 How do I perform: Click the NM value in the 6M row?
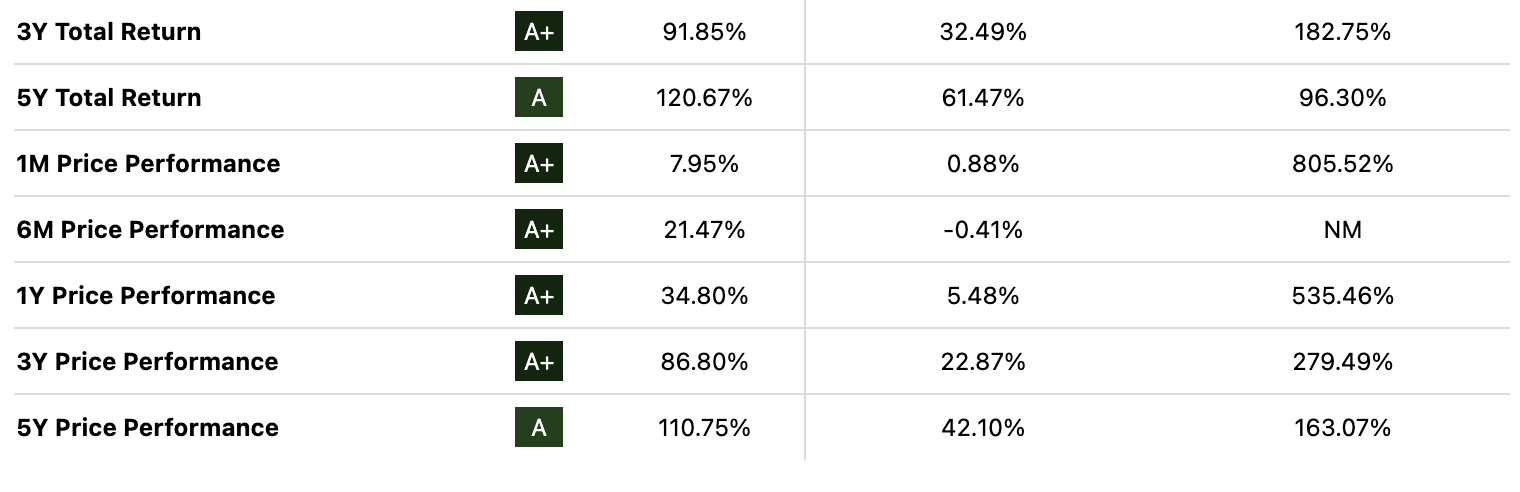tap(1342, 230)
